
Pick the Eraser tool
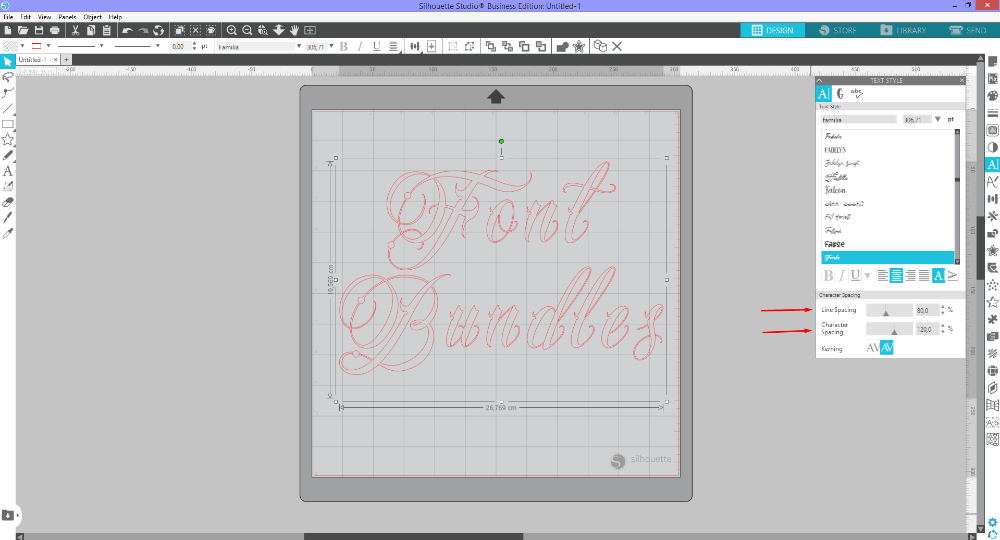coord(8,202)
